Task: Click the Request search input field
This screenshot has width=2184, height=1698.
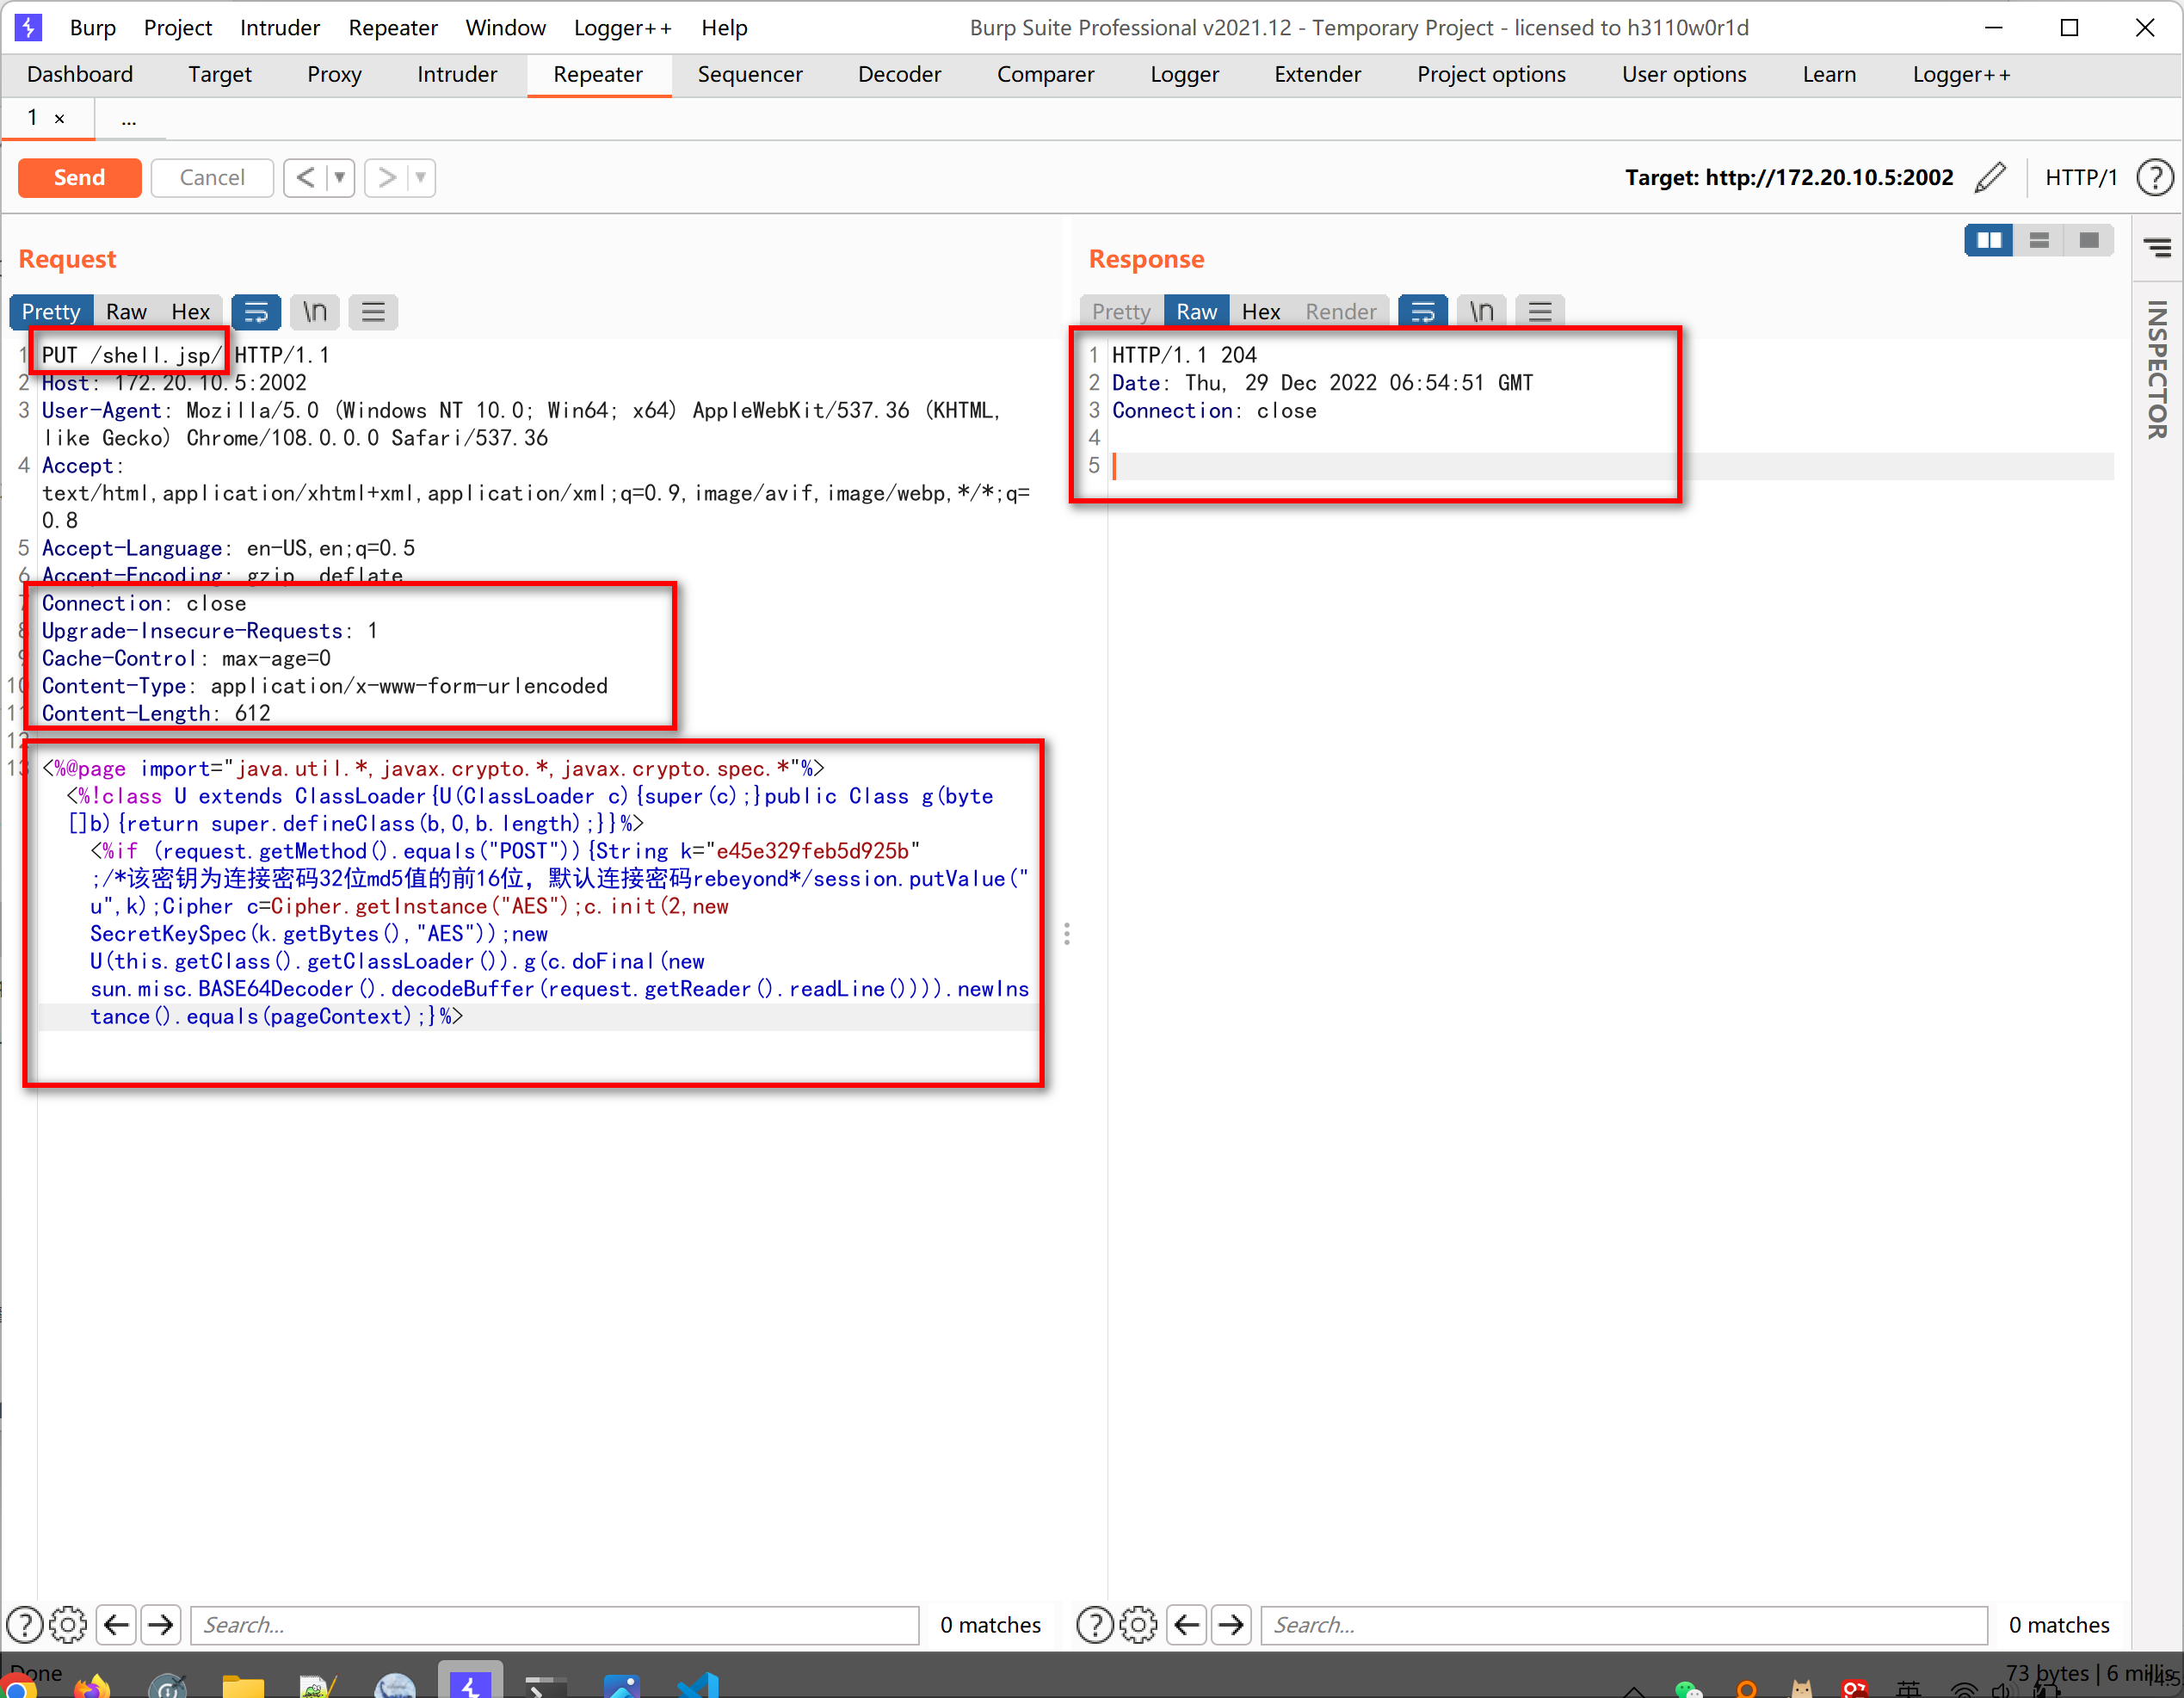Action: click(554, 1625)
